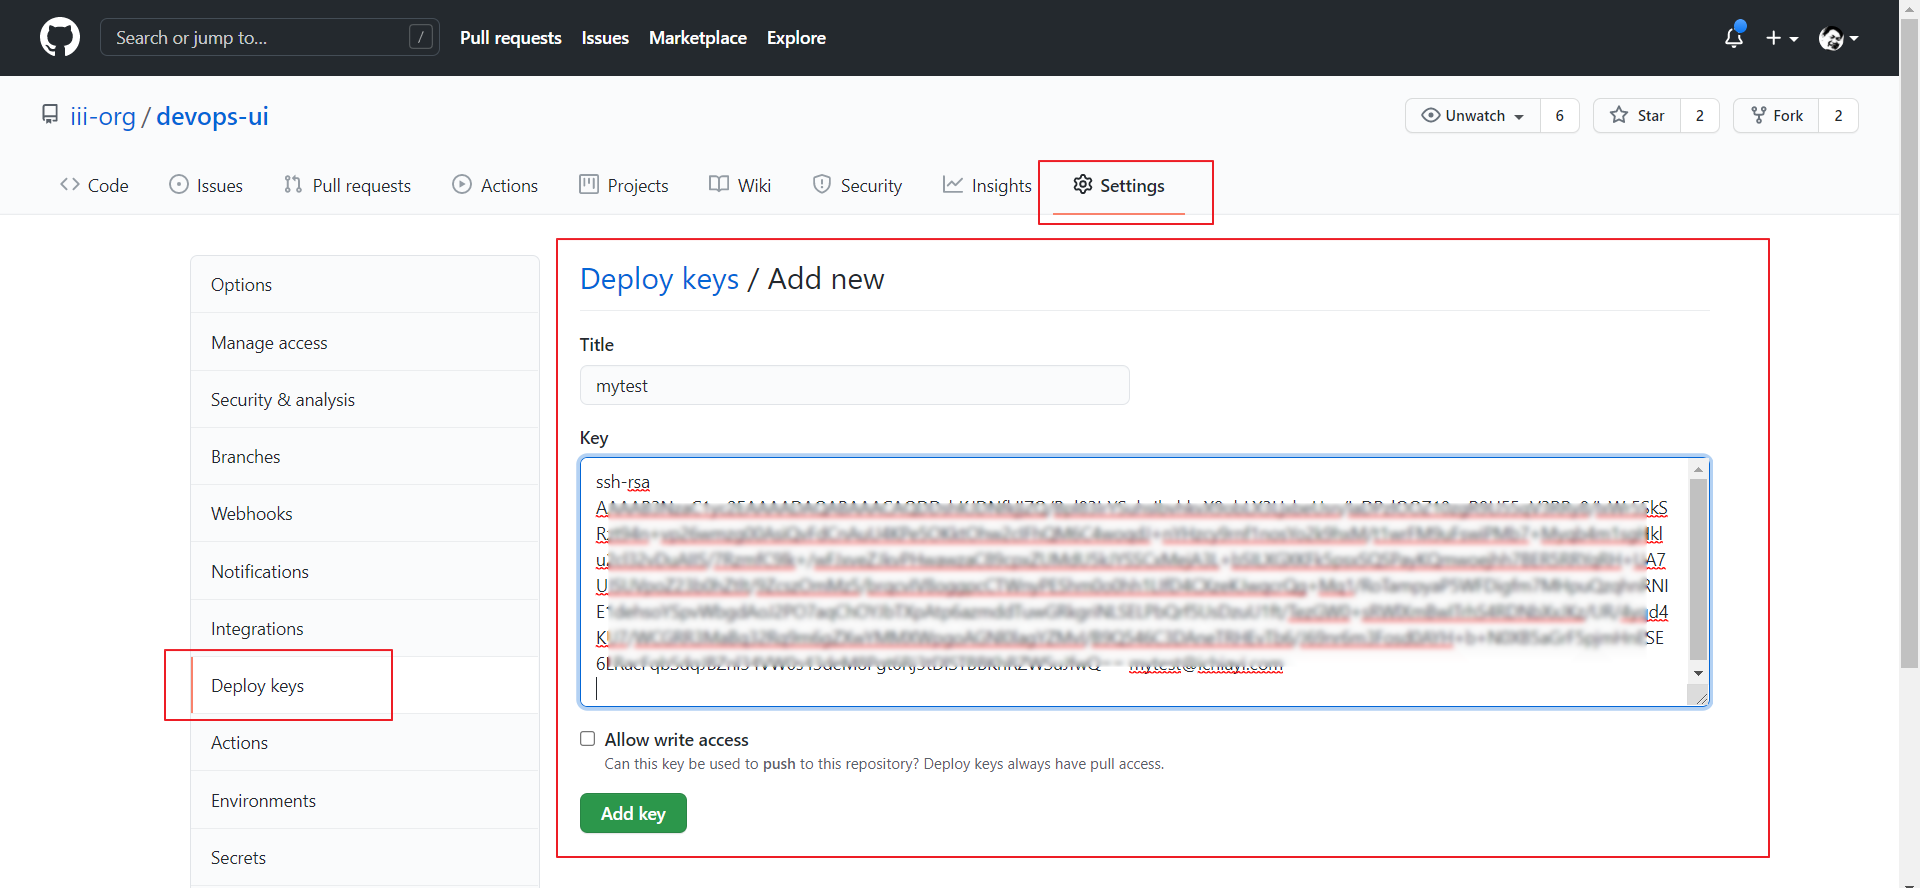This screenshot has width=1920, height=888.
Task: Open Integrations settings
Action: (365, 628)
